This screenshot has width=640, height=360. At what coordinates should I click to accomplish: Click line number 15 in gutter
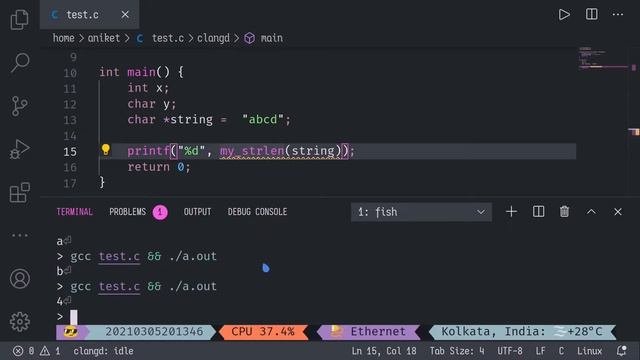point(70,151)
